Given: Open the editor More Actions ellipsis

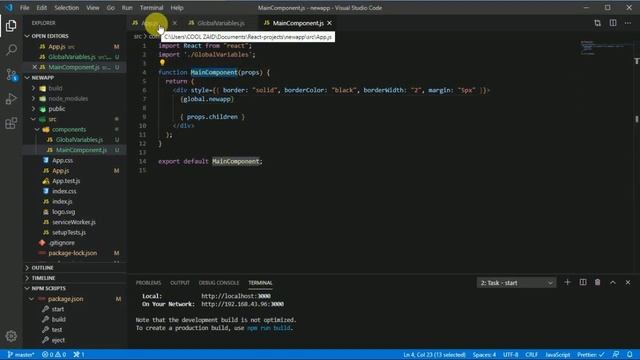Looking at the screenshot, I should (x=628, y=23).
